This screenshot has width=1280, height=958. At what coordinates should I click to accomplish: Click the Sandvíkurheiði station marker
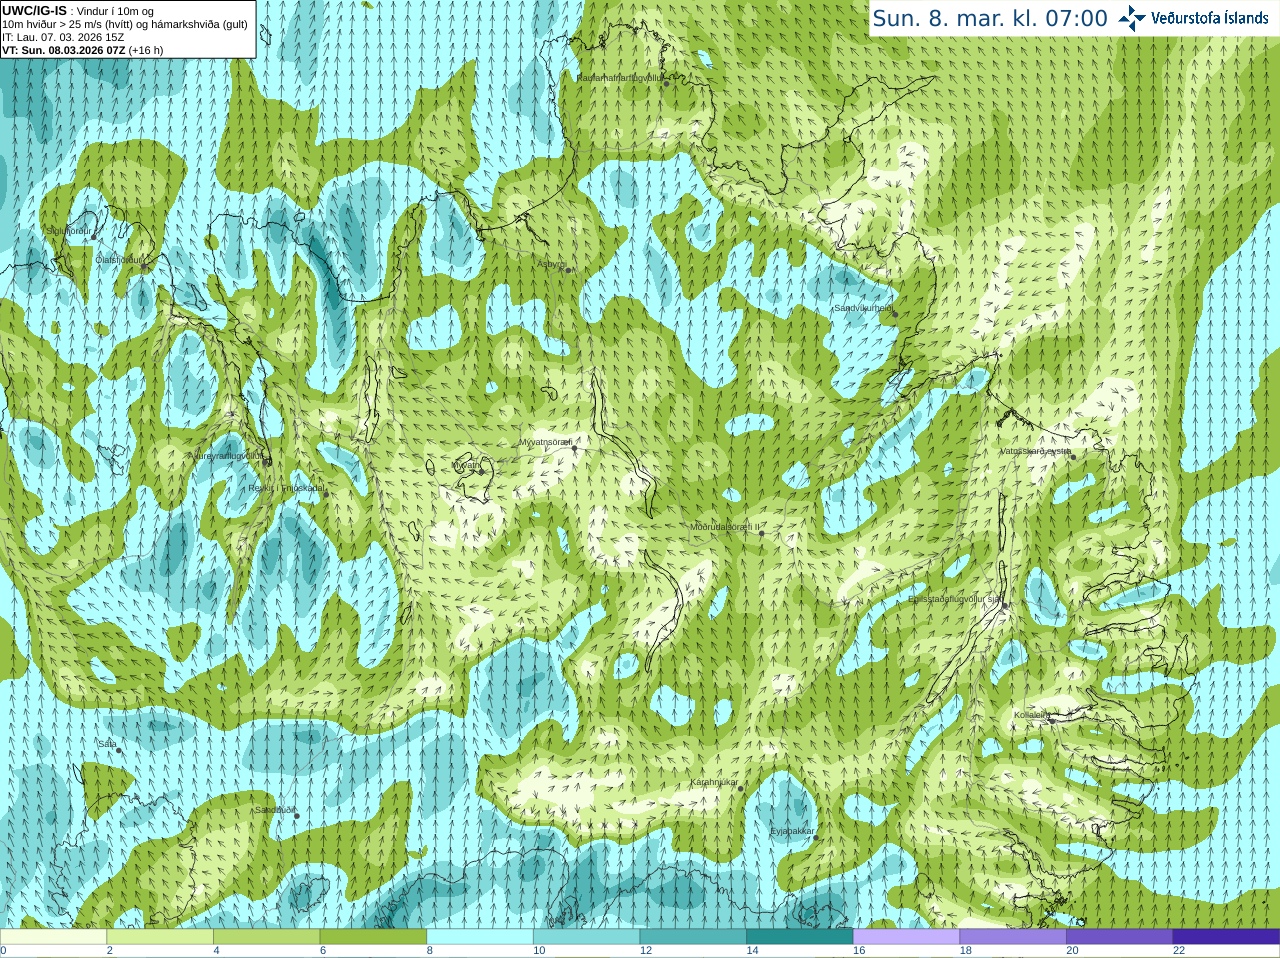(895, 314)
